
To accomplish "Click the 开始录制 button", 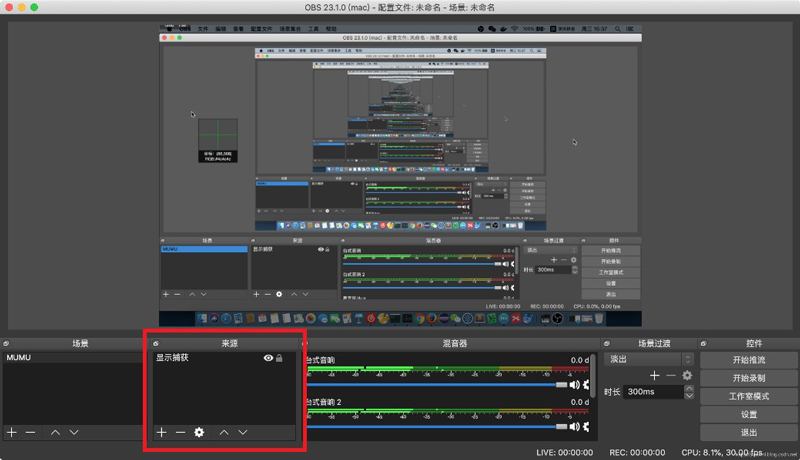I will point(748,378).
